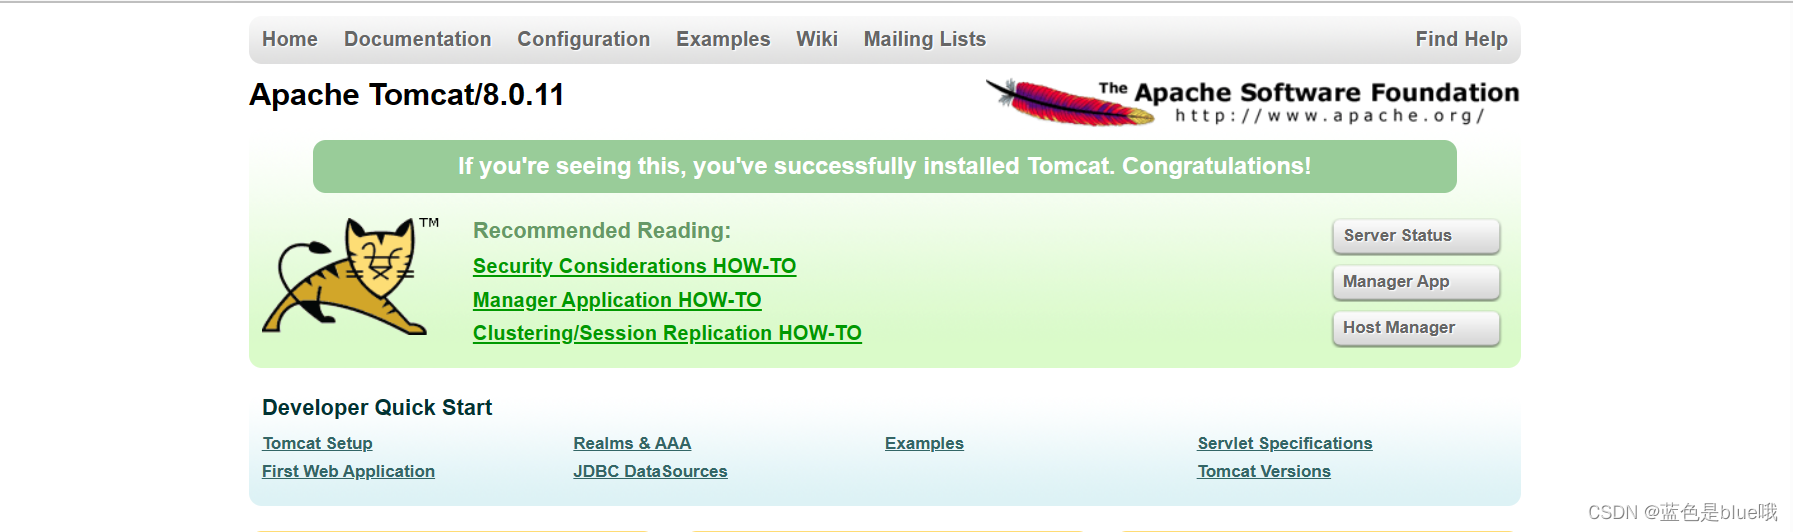This screenshot has height=532, width=1793.
Task: Open Manager Application HOW-TO link
Action: coord(617,300)
